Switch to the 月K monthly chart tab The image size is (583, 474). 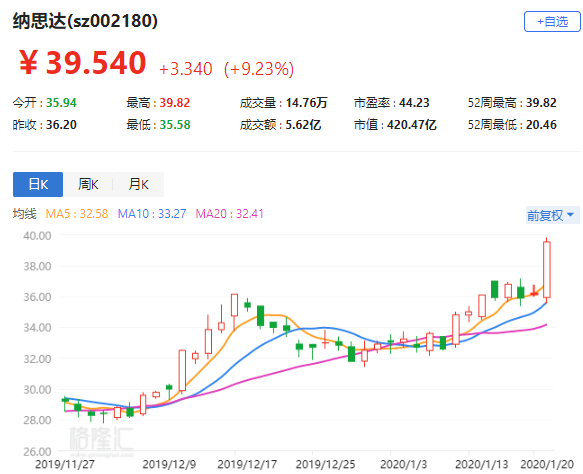[138, 184]
